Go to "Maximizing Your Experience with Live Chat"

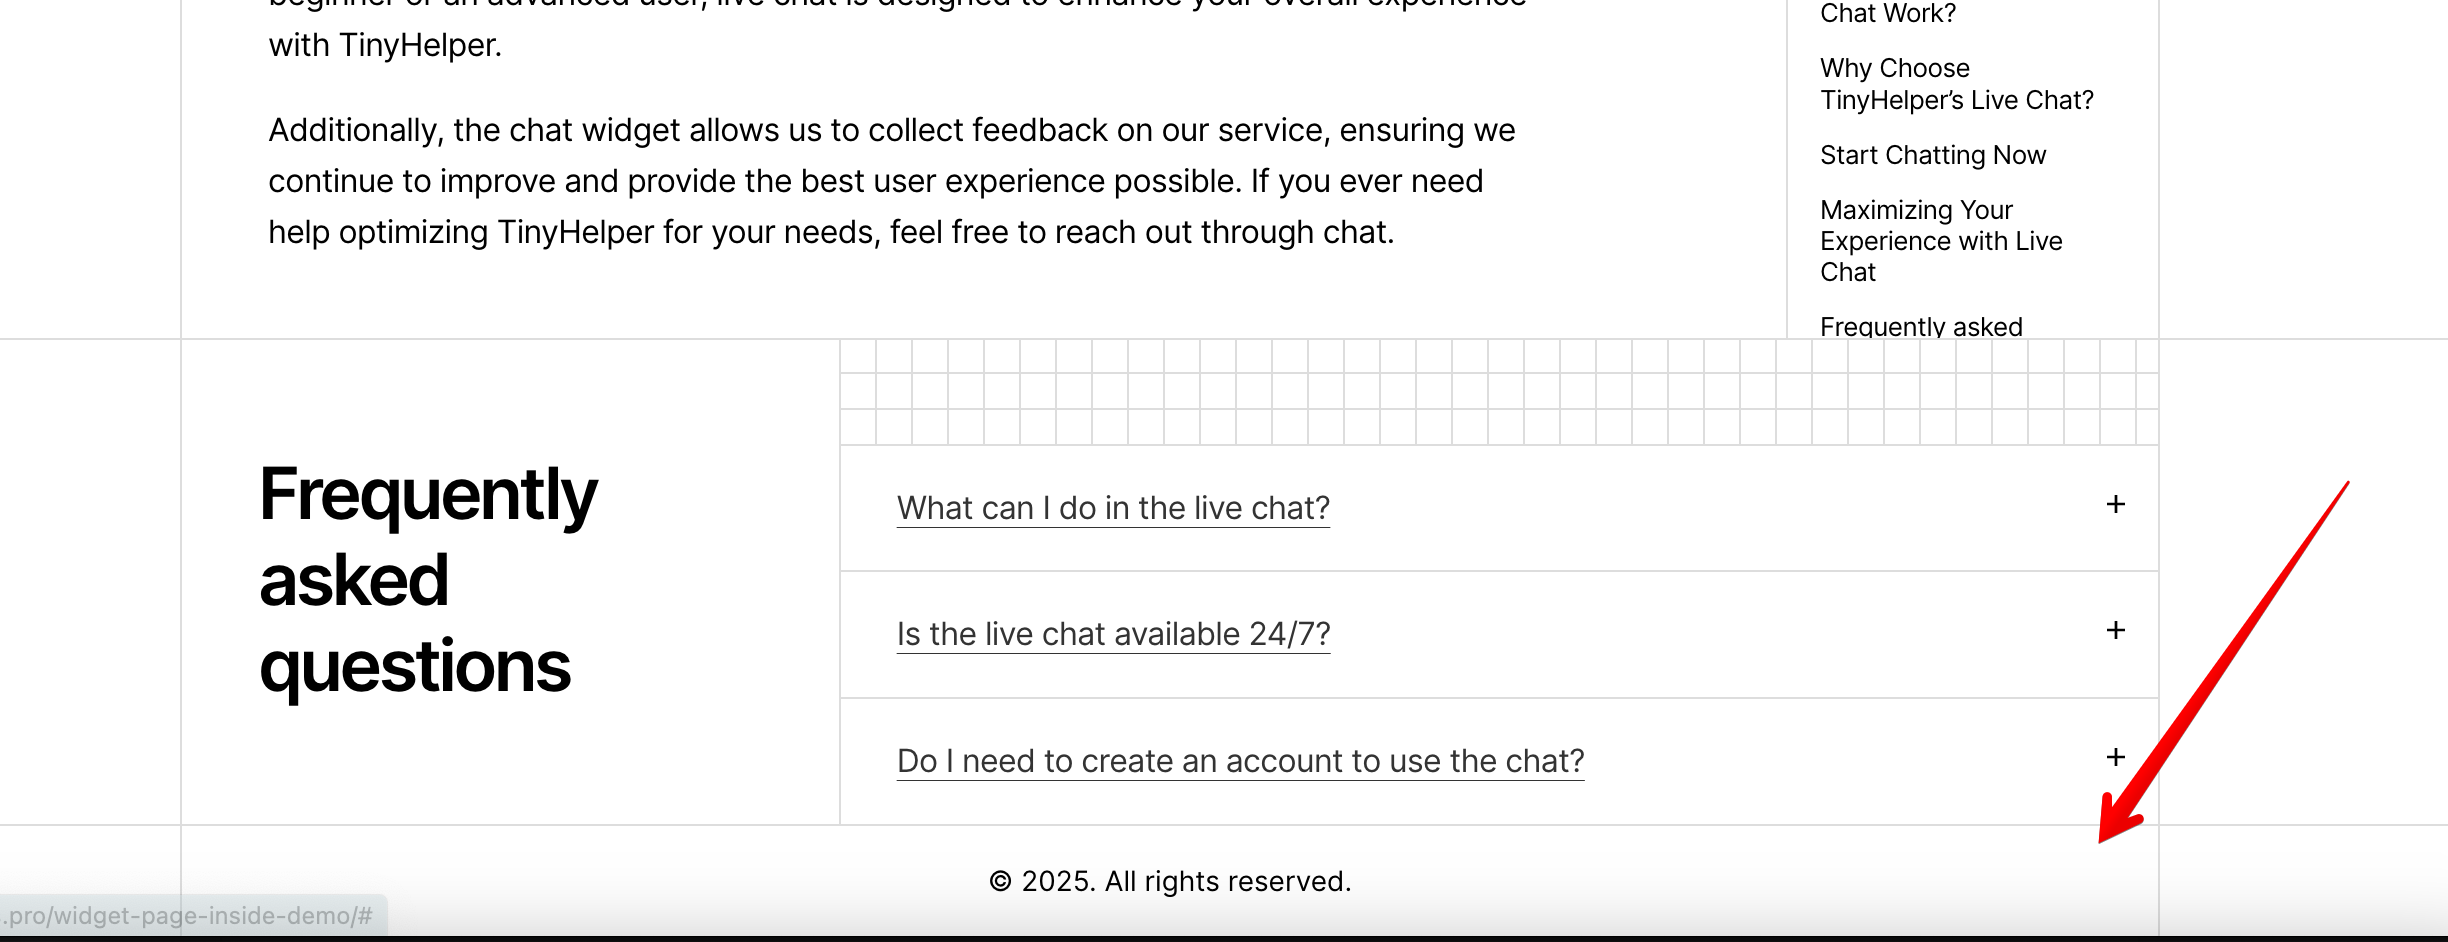(1940, 241)
